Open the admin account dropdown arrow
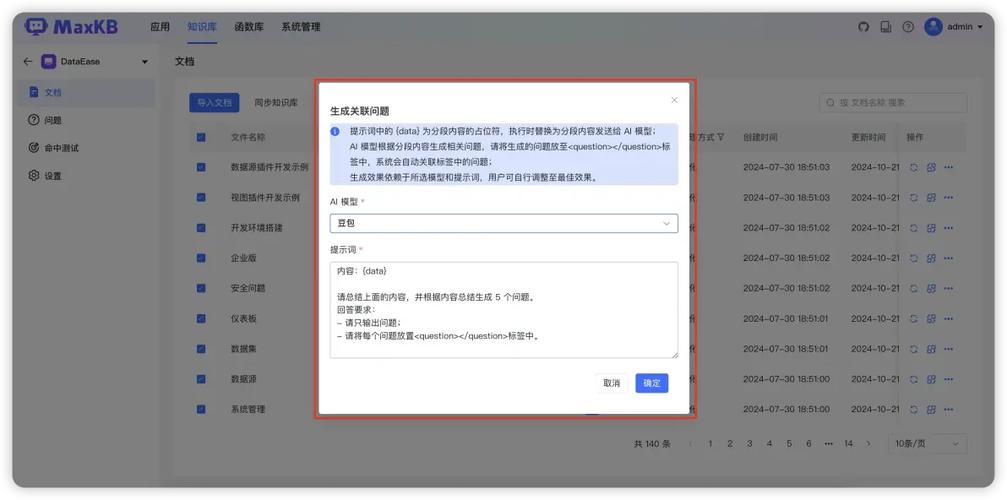Image resolution: width=1007 pixels, height=500 pixels. [980, 27]
